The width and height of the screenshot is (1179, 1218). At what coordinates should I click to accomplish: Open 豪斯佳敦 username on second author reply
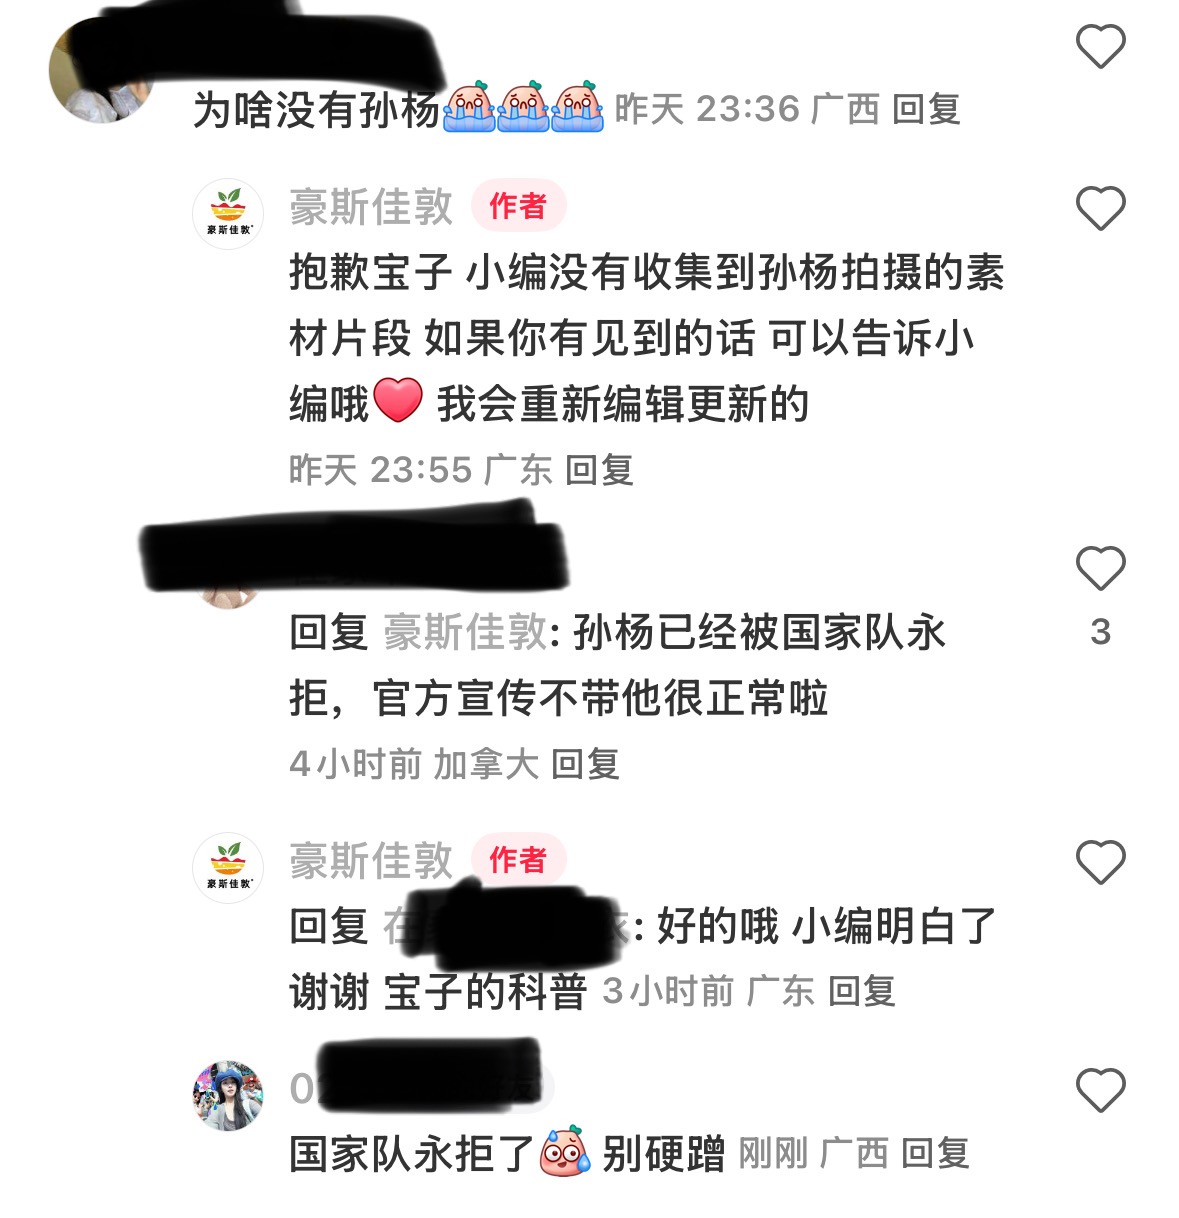[371, 860]
